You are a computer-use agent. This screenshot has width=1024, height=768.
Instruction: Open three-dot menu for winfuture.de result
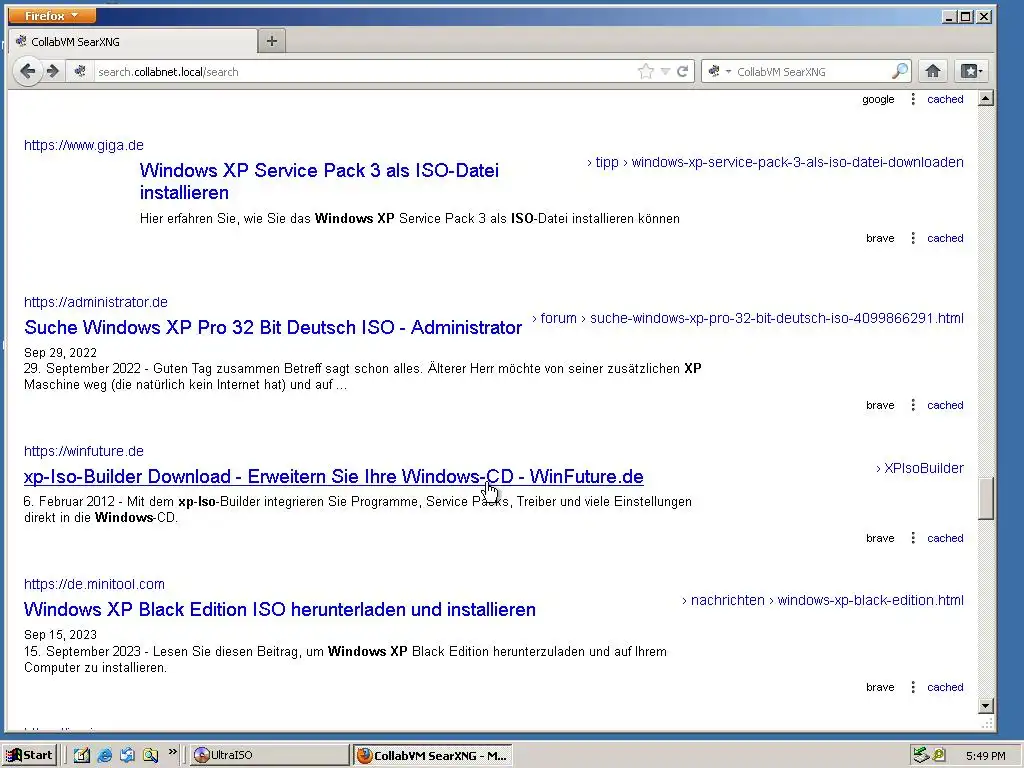click(913, 538)
